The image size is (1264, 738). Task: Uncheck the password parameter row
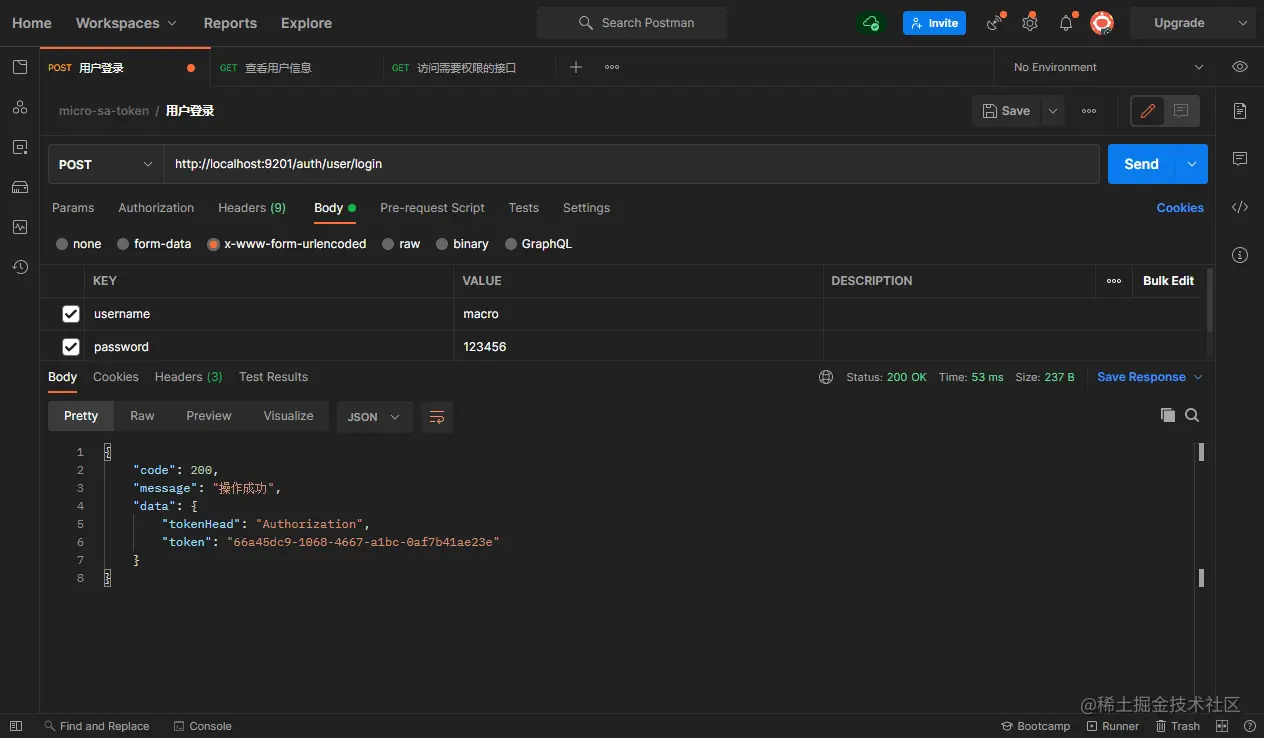tap(71, 347)
